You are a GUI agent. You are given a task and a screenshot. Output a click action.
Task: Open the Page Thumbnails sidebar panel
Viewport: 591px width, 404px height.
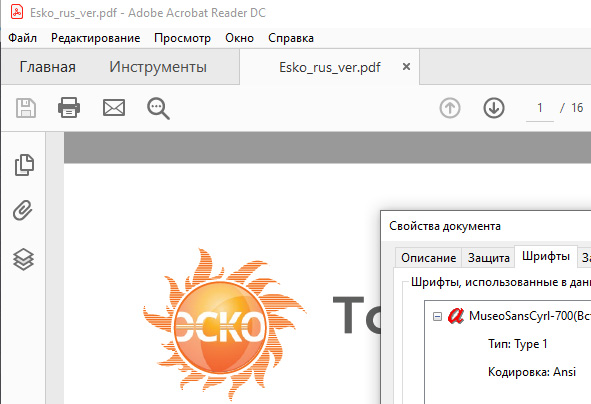pos(24,165)
